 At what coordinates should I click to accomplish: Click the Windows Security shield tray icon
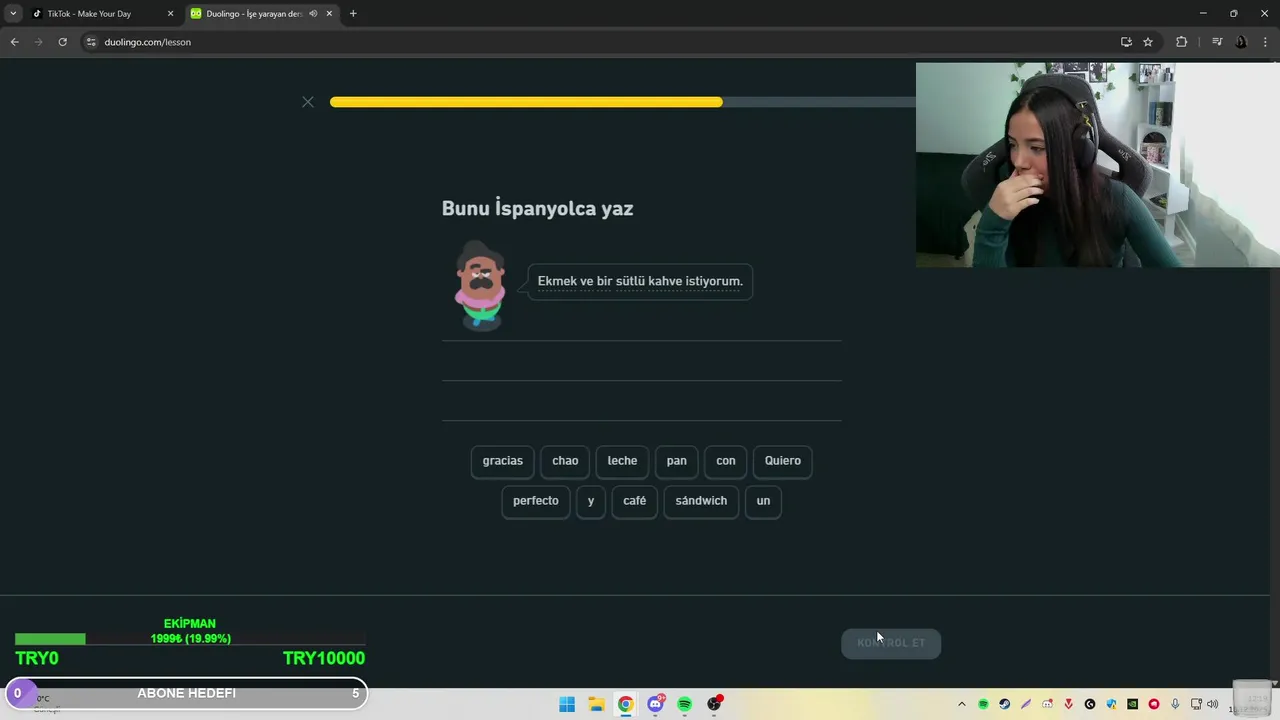(x=1111, y=704)
